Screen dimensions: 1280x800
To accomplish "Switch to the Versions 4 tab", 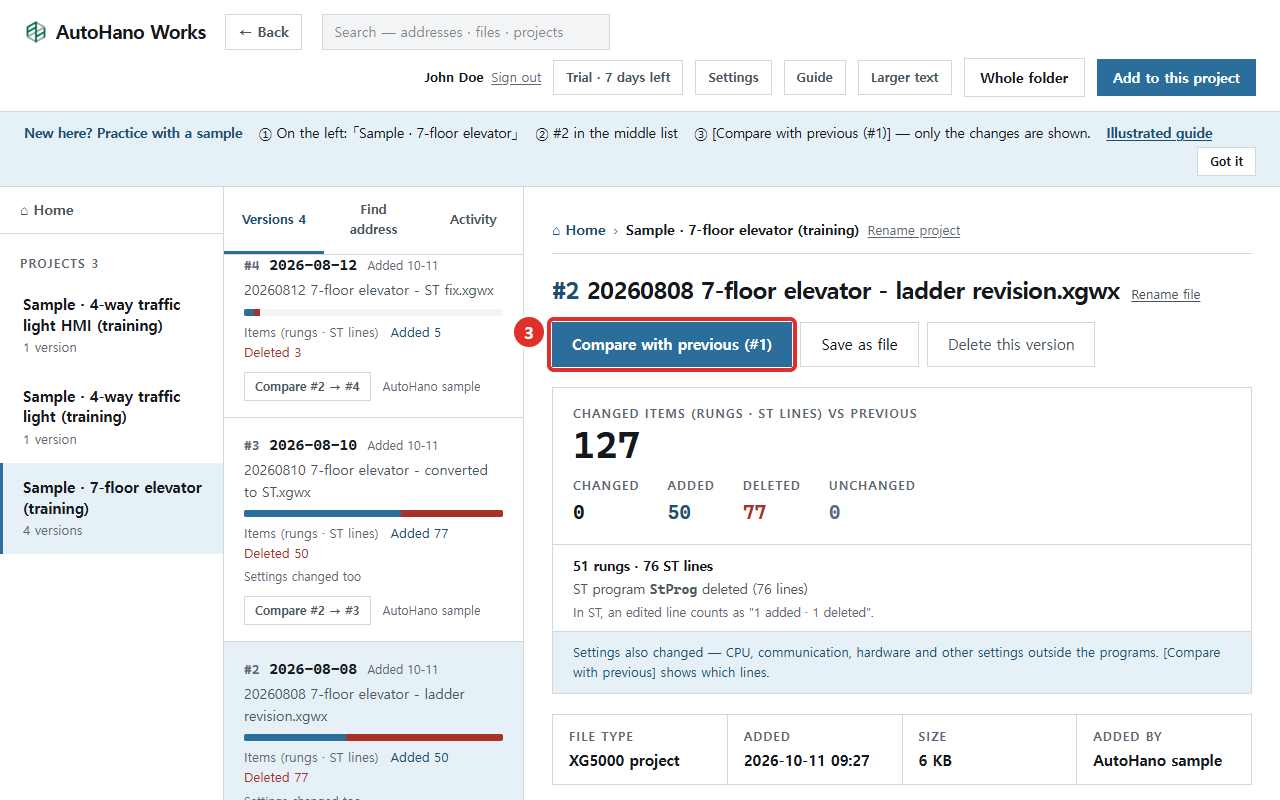I will click(x=274, y=220).
